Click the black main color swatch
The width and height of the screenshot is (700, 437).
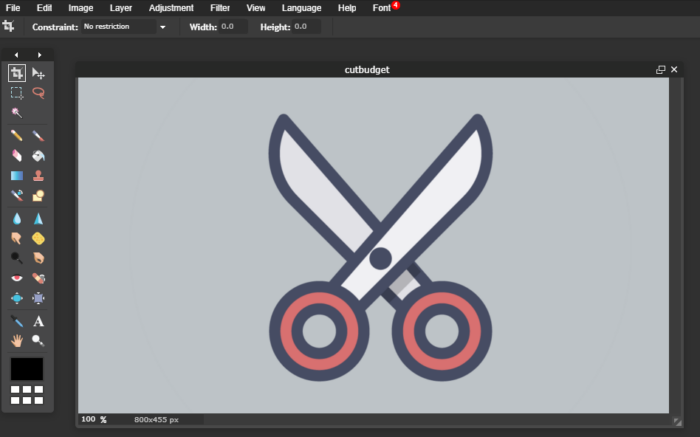[27, 369]
